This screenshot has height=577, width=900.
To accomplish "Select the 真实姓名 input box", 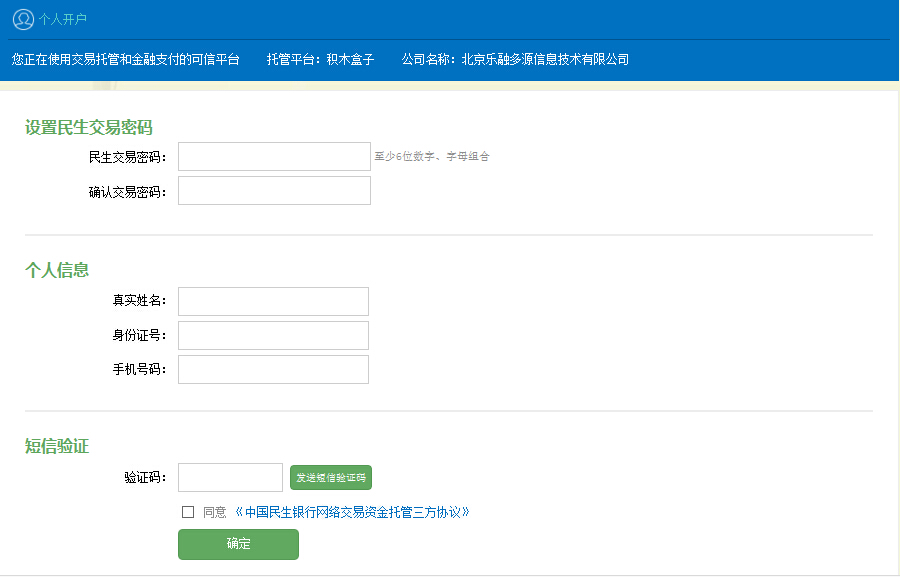I will coord(273,302).
